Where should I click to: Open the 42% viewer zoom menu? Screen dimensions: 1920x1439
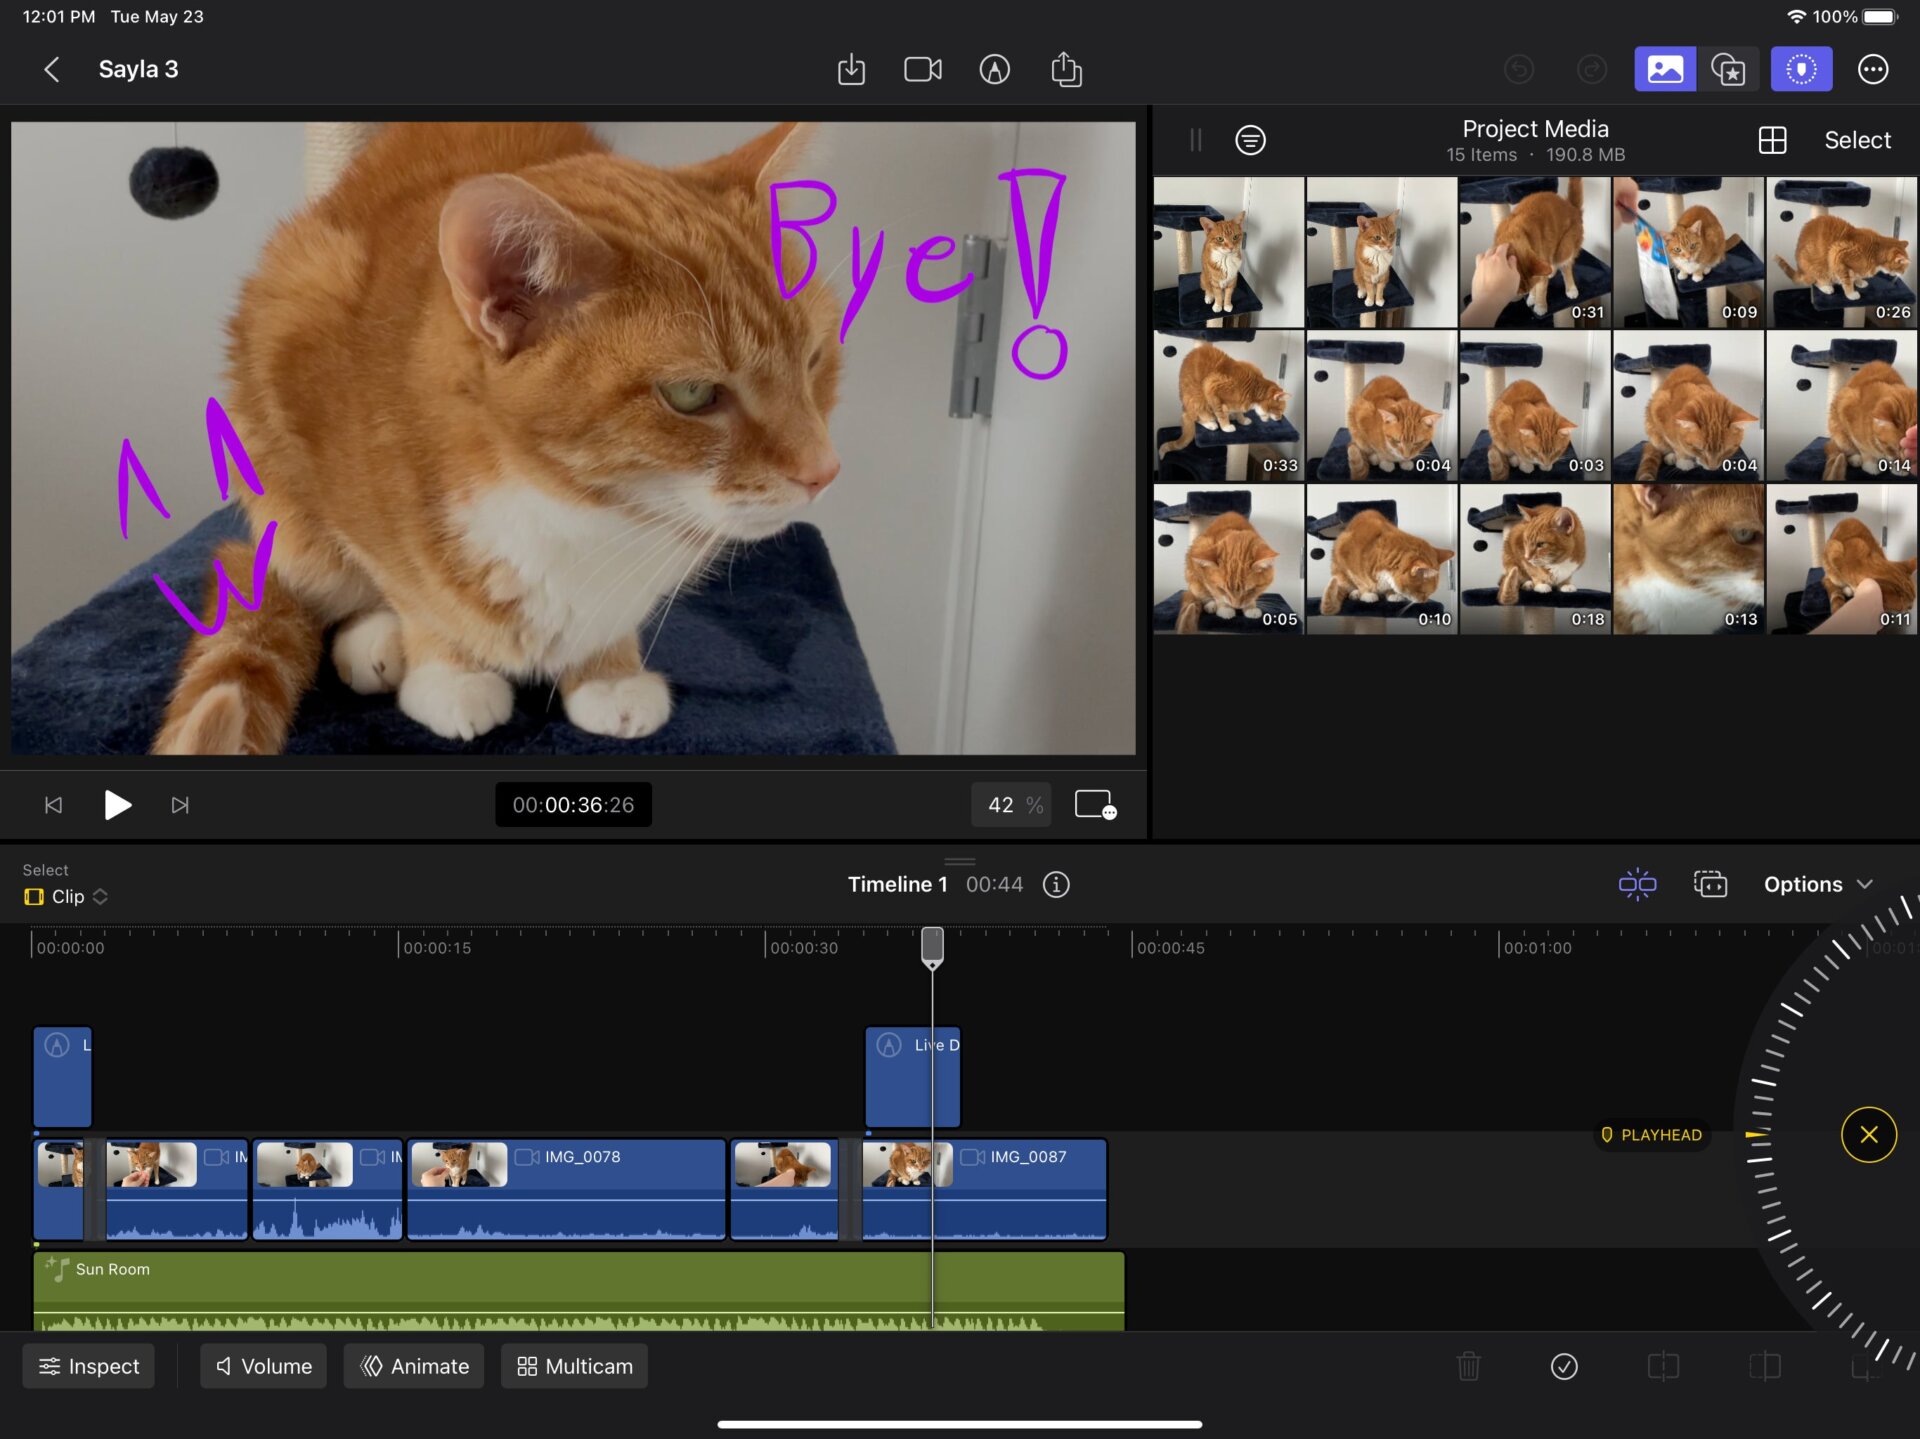tap(1012, 805)
